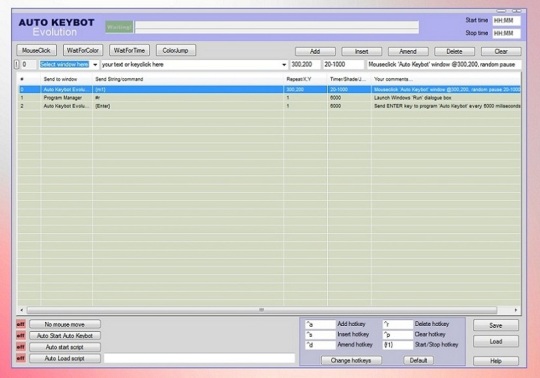The height and width of the screenshot is (378, 540).
Task: Click the 'Auto Load script' button
Action: click(65, 358)
